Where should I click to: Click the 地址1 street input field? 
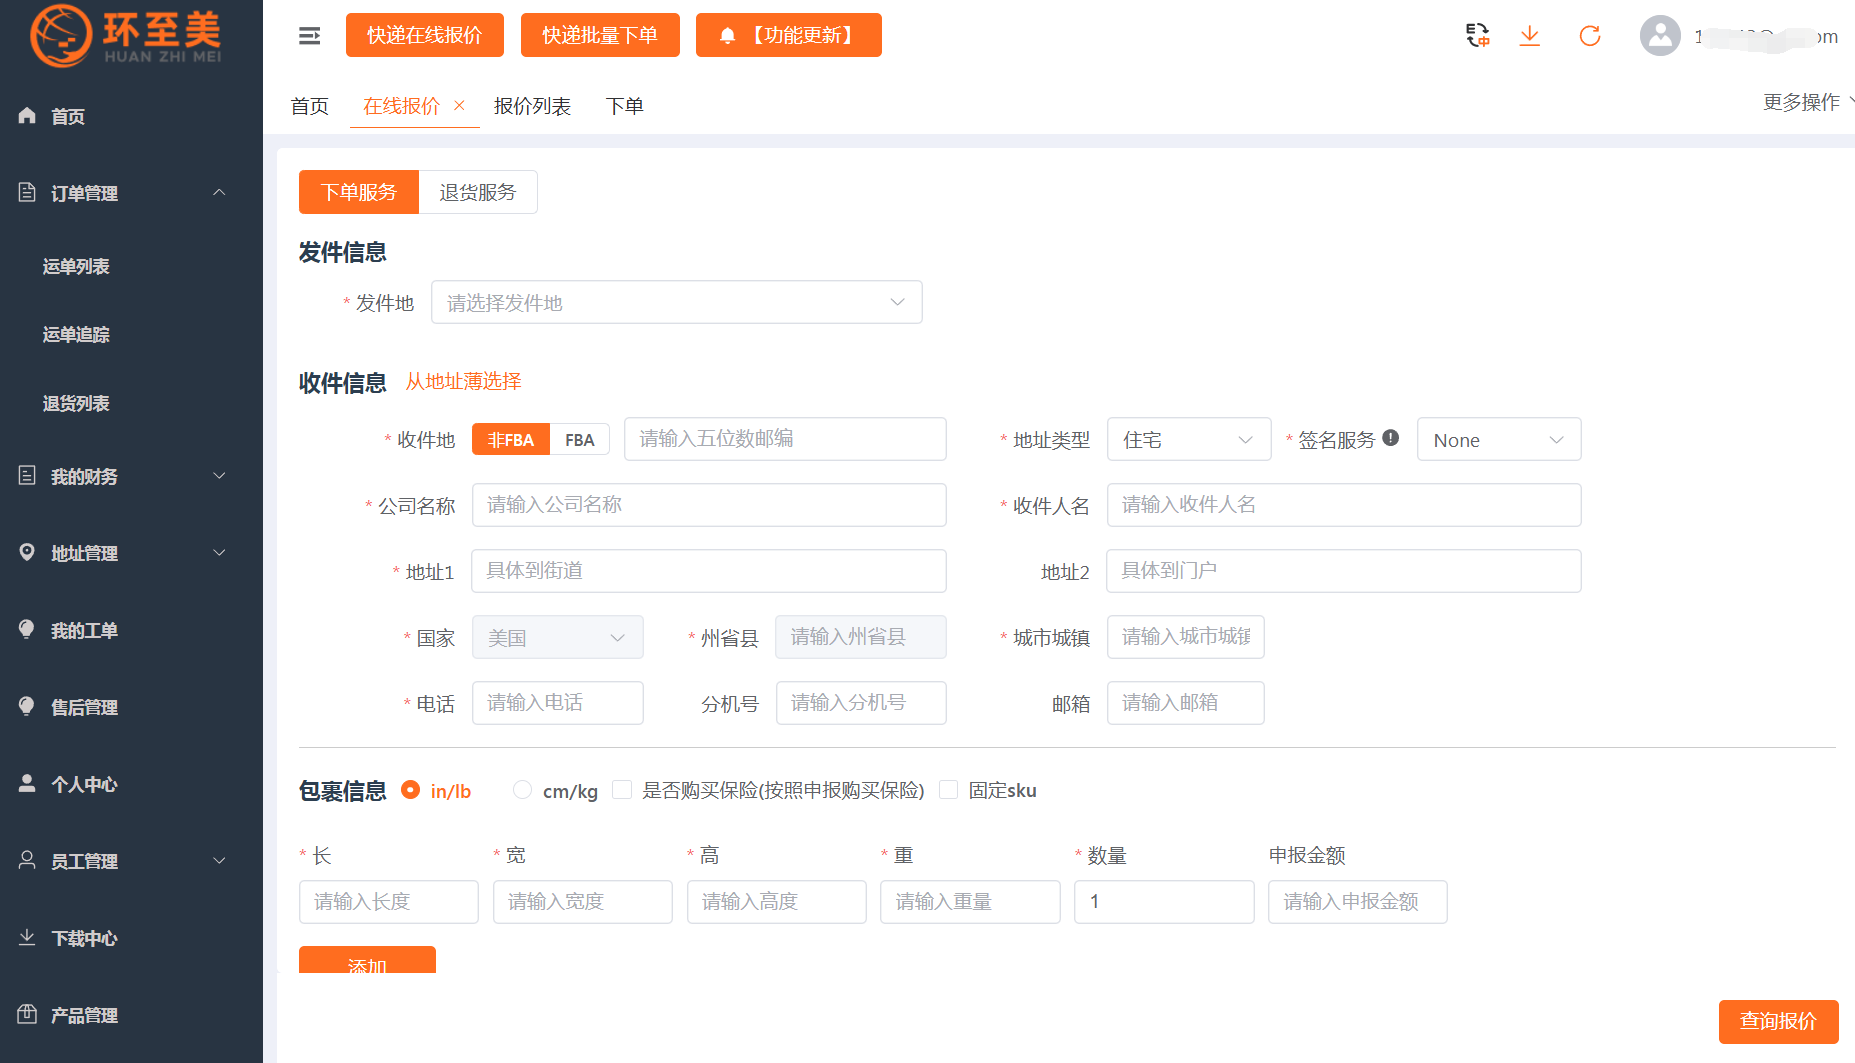[709, 571]
